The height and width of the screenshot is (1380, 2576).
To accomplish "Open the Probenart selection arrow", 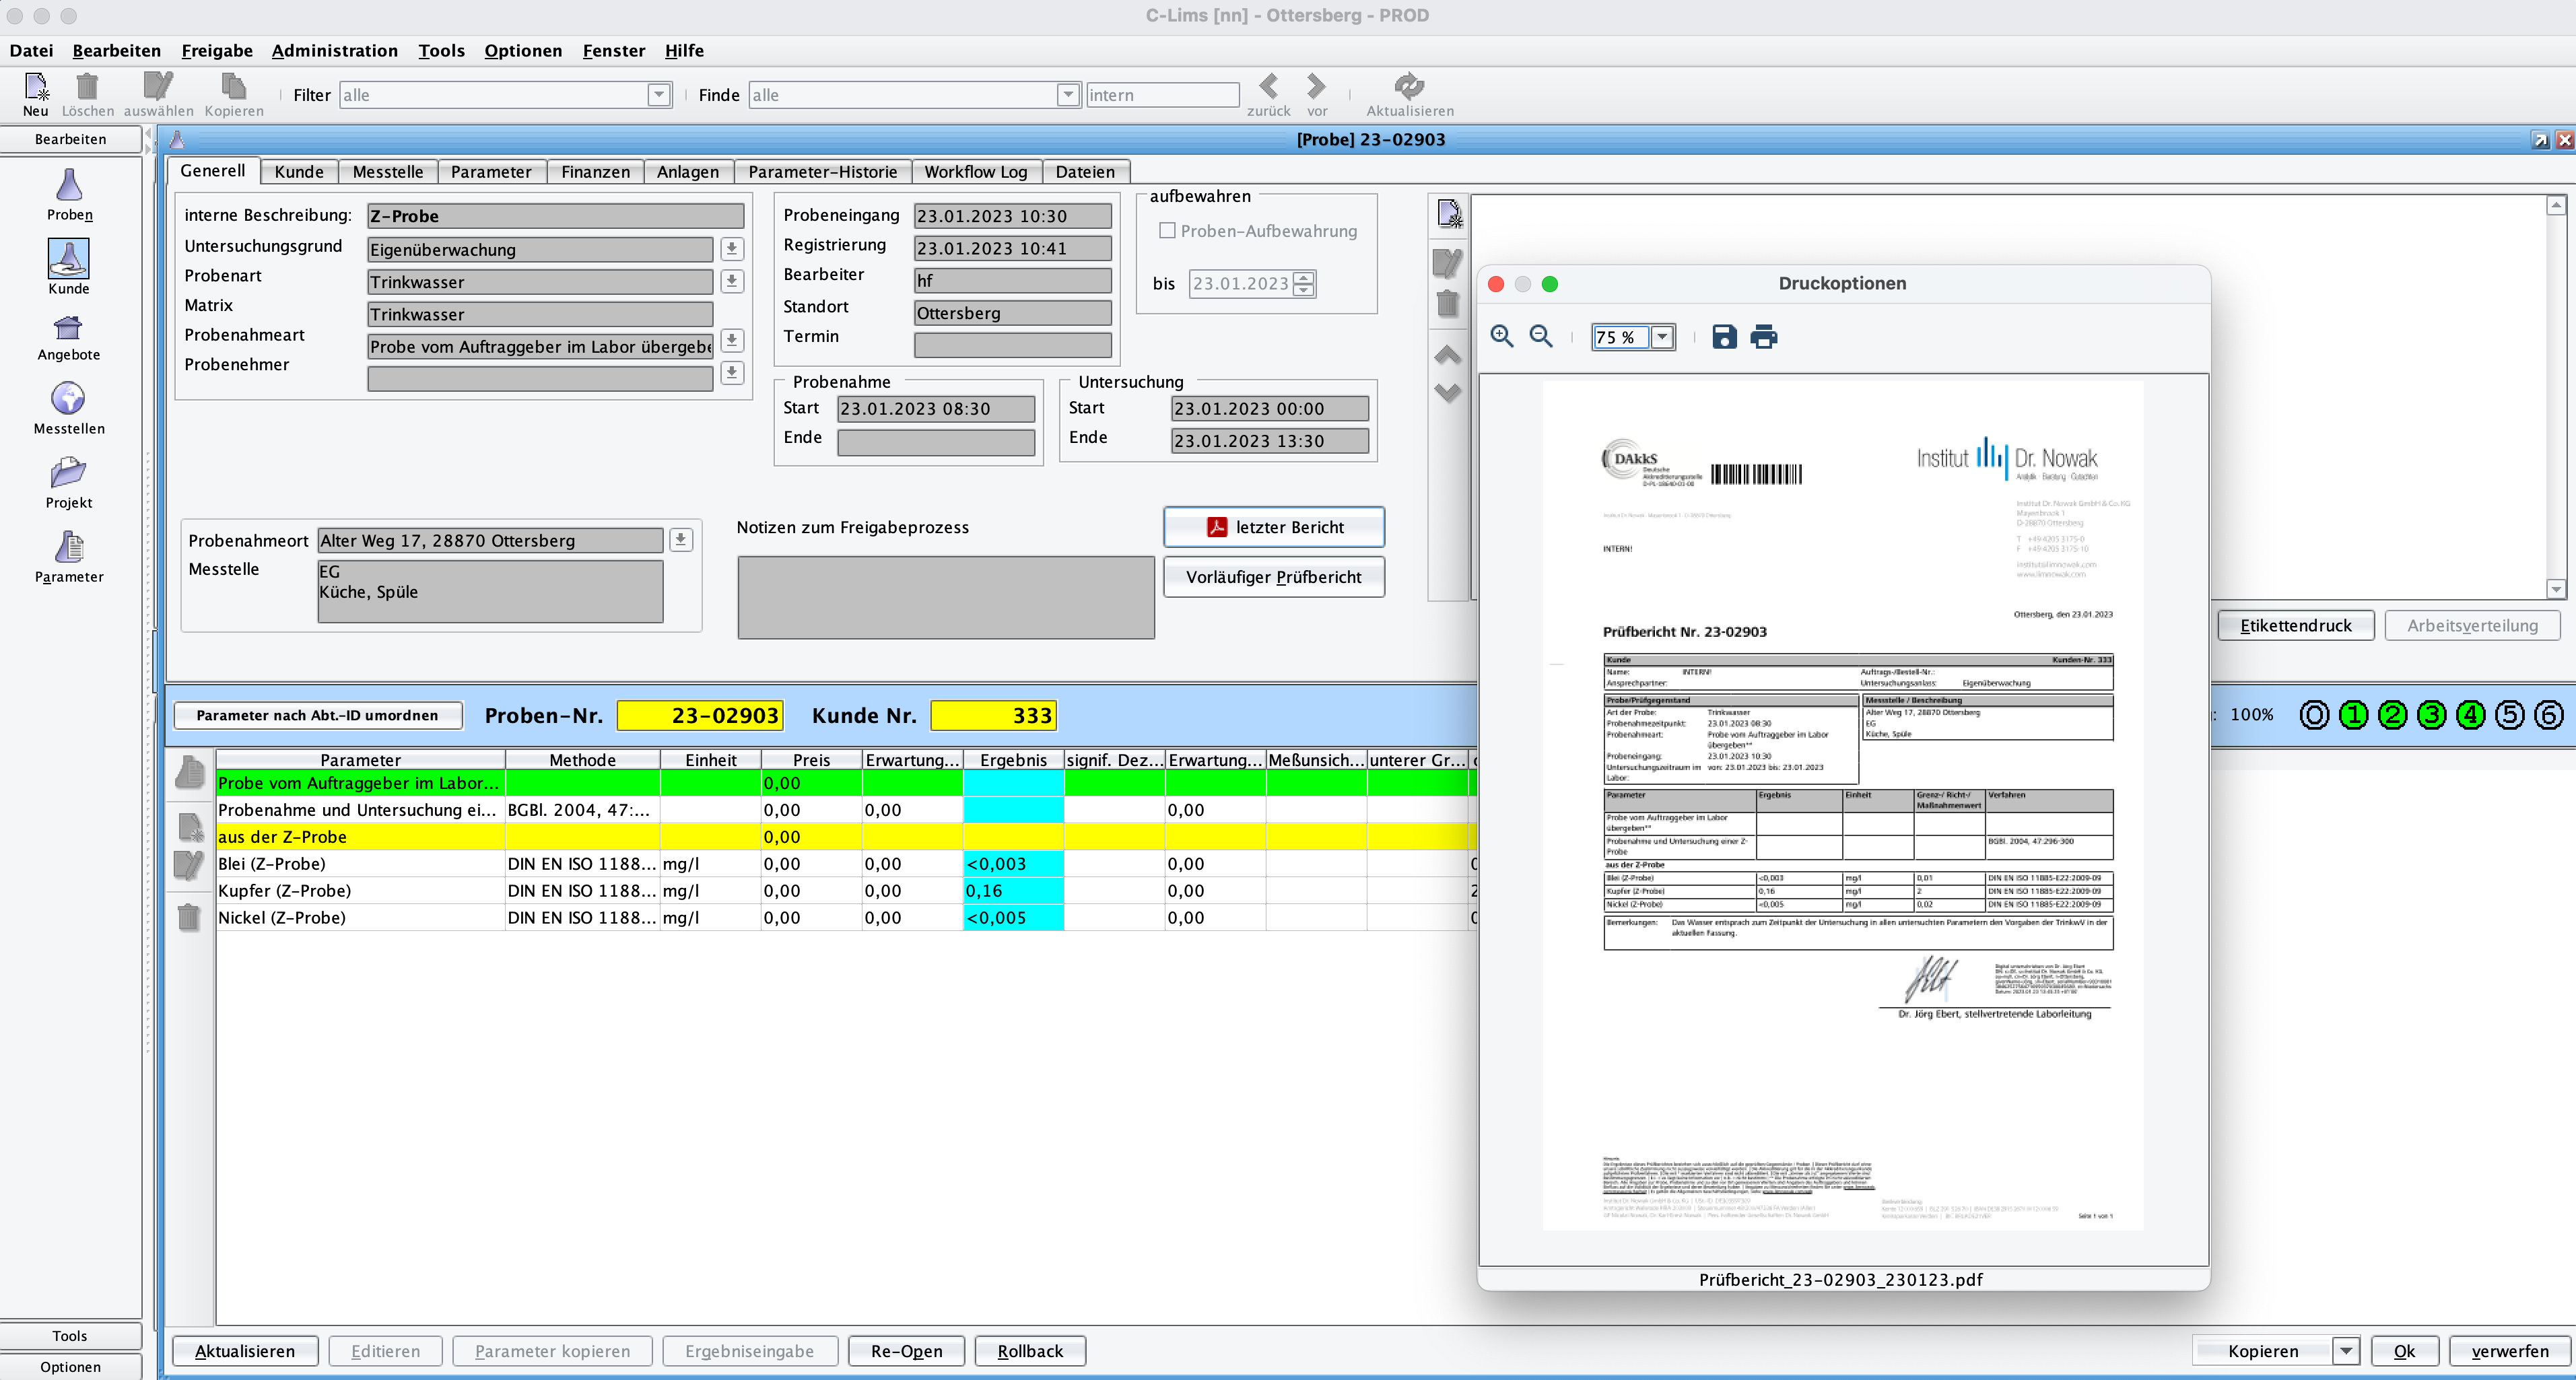I will [x=732, y=281].
